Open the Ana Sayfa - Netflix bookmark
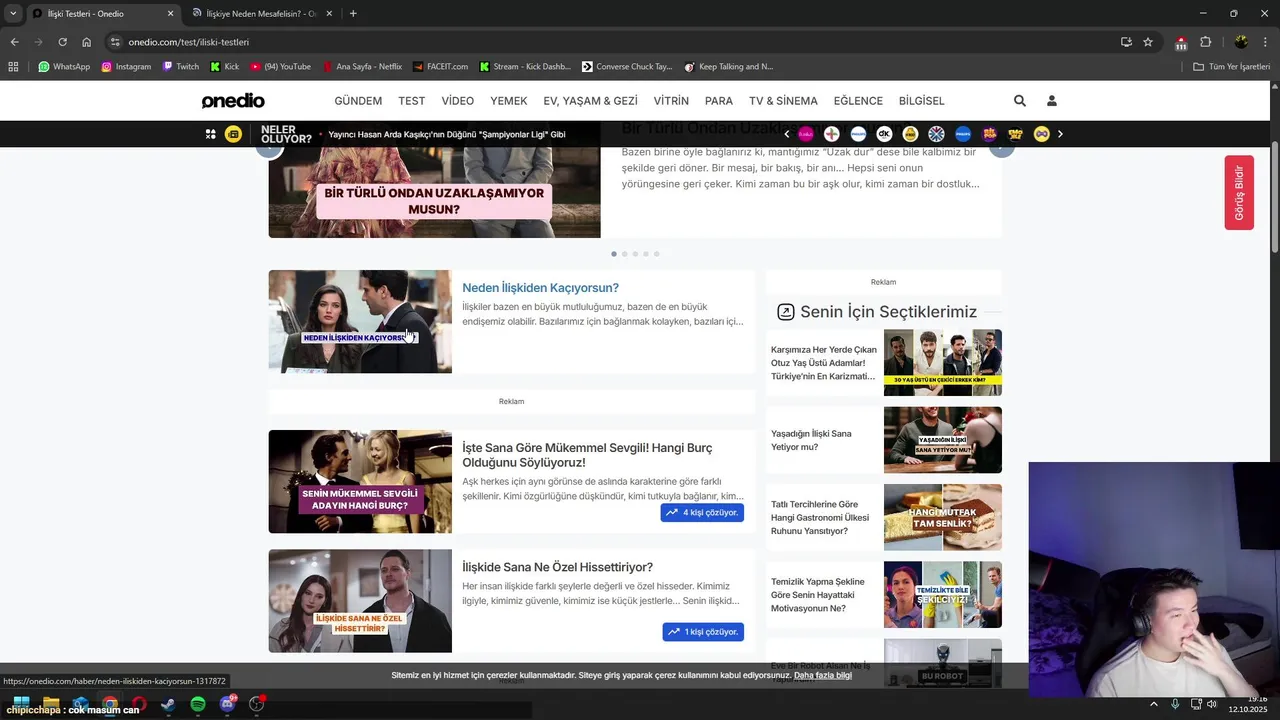Viewport: 1280px width, 720px height. (363, 67)
